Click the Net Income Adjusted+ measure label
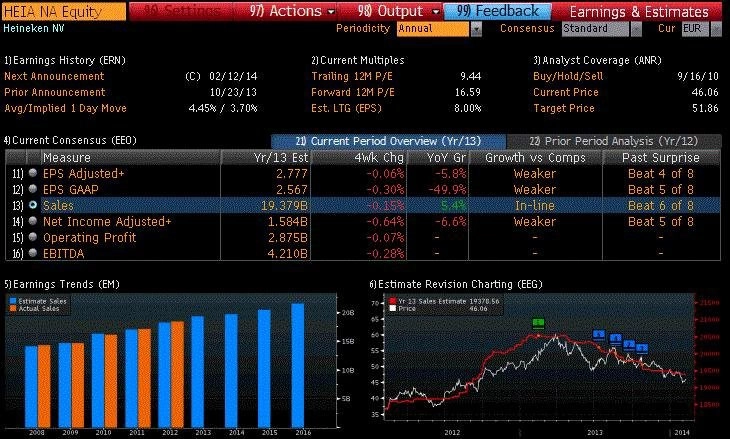The height and width of the screenshot is (439, 730). [107, 222]
